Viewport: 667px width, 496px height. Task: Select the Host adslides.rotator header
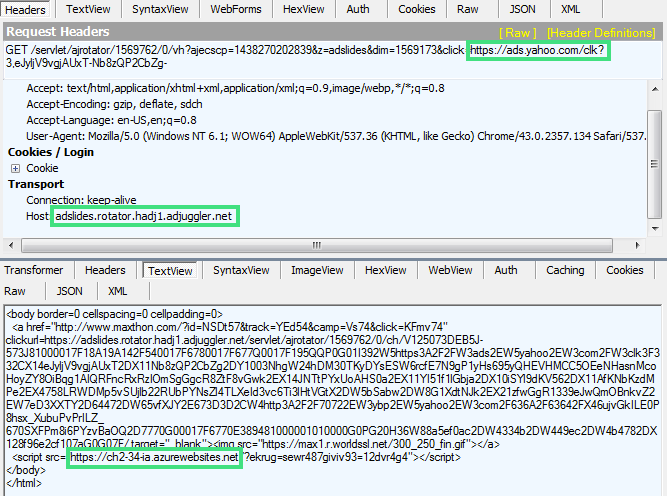click(x=129, y=216)
